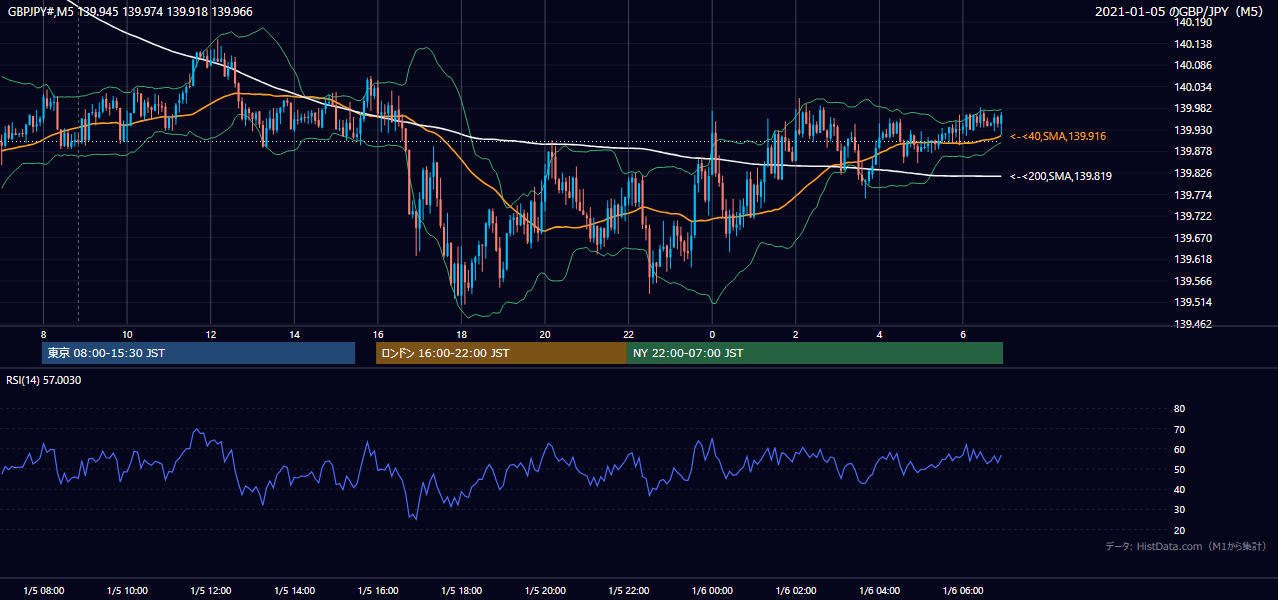Select the 東京 08:00-15:30 JST session bar
This screenshot has height=600, width=1278.
tap(198, 353)
